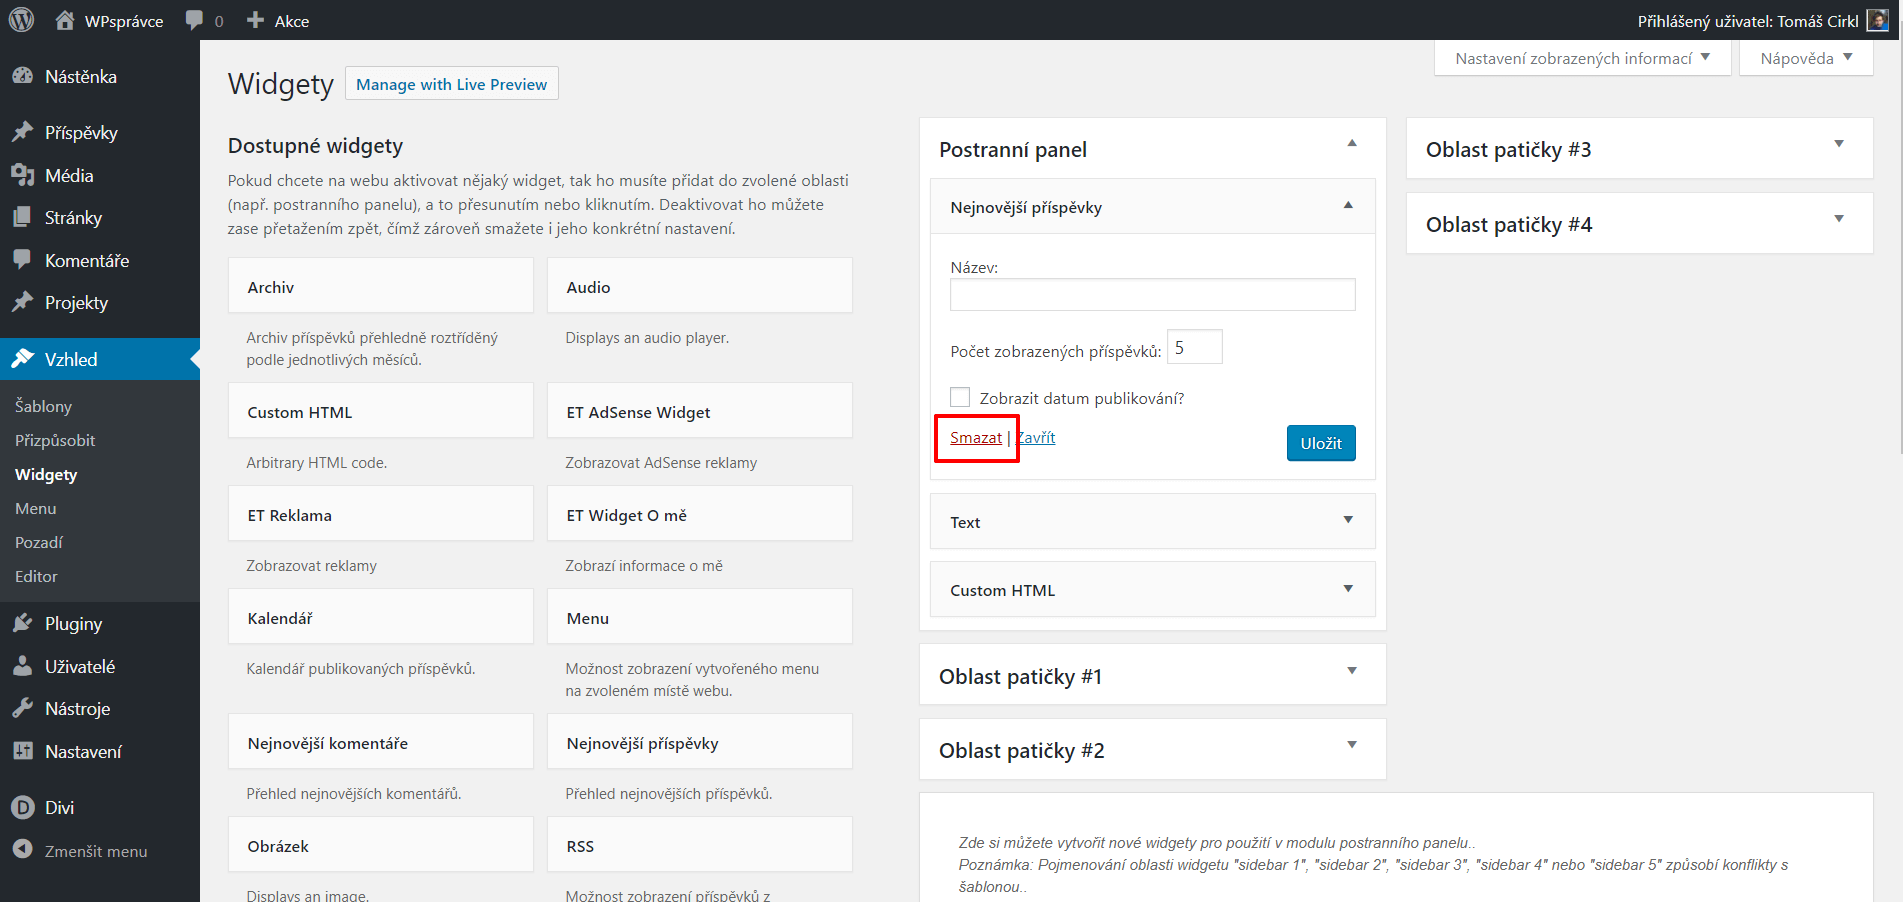
Task: Collapse sidebar with Zmenšit menu icon
Action: (22, 849)
